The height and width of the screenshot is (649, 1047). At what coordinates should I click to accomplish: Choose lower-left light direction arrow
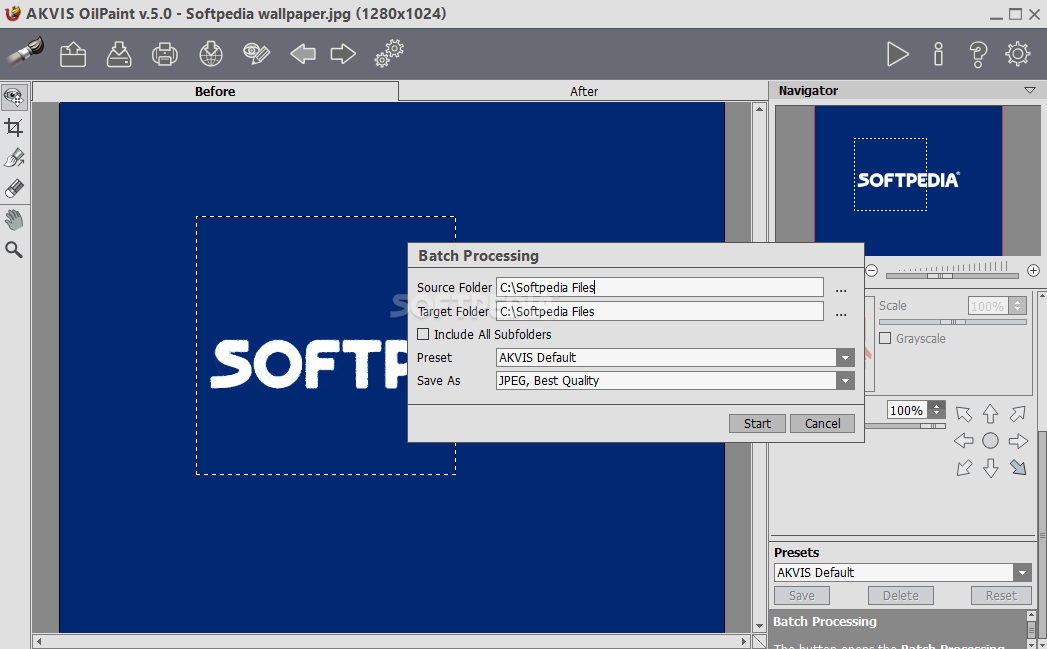(x=964, y=468)
